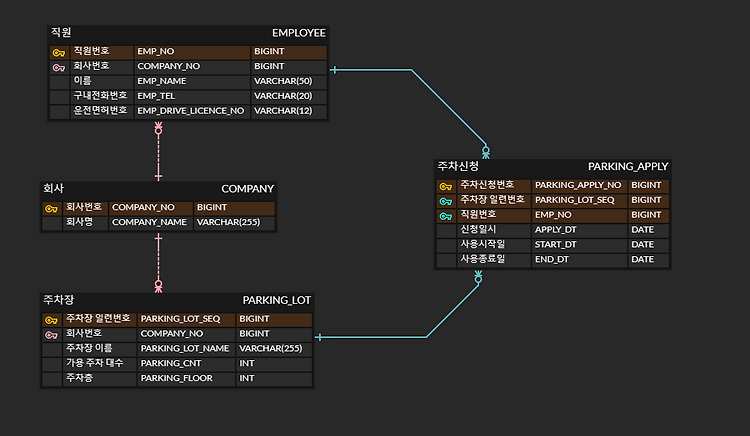Viewport: 750px width, 436px height.
Task: Click the COMPANY_NO foreign key icon in EMPLOYEE
Action: tap(59, 67)
